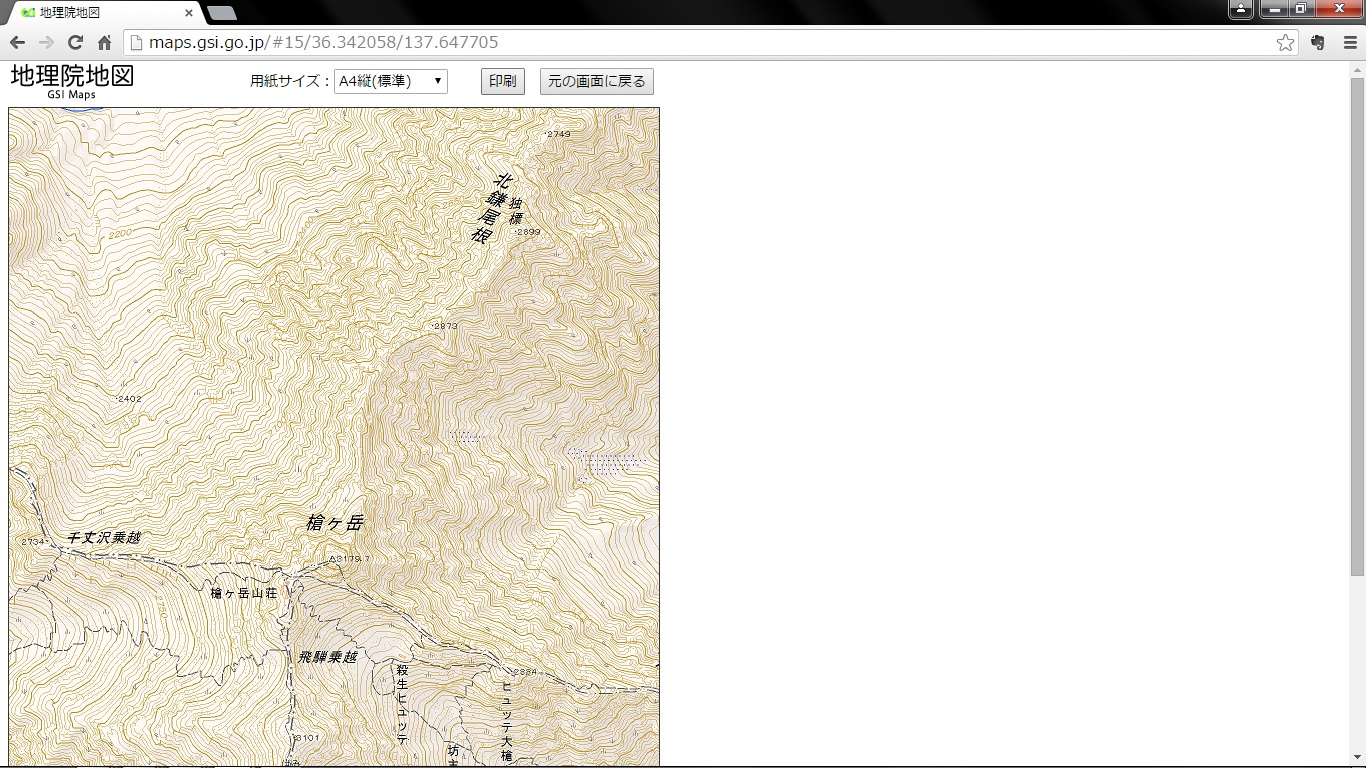Viewport: 1366px width, 768px height.
Task: Click the 千丈沢乗越 label on map
Action: 104,538
